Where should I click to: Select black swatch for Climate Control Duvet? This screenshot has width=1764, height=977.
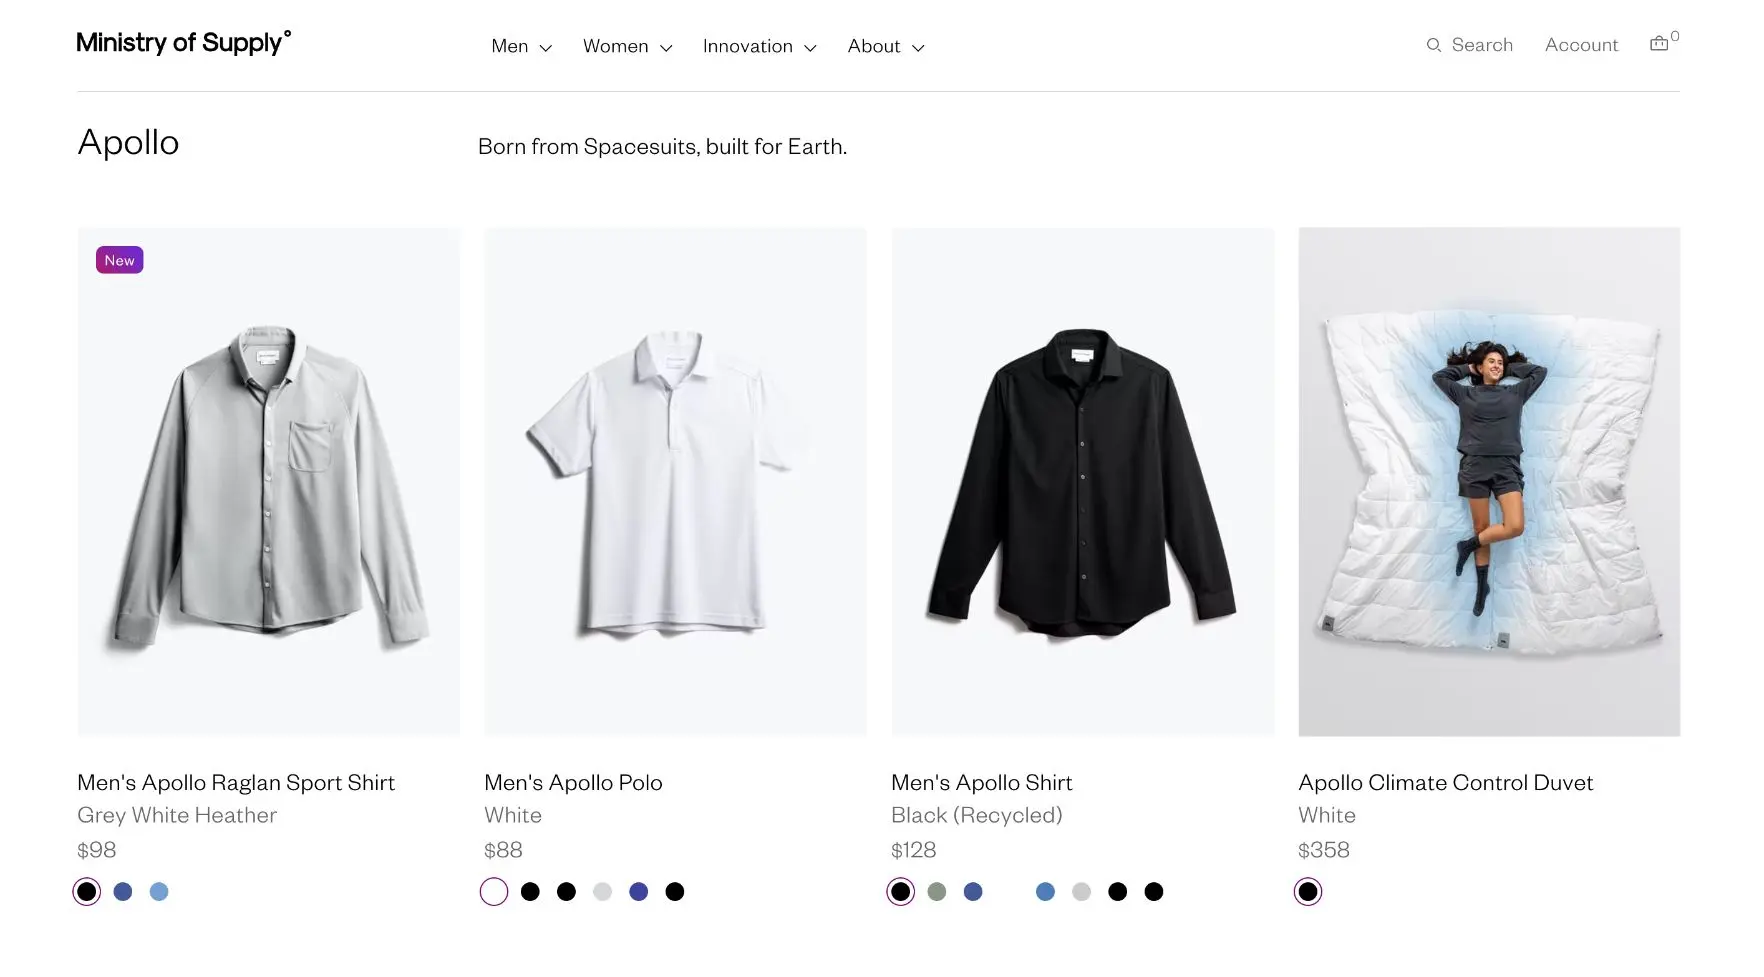[x=1308, y=892]
